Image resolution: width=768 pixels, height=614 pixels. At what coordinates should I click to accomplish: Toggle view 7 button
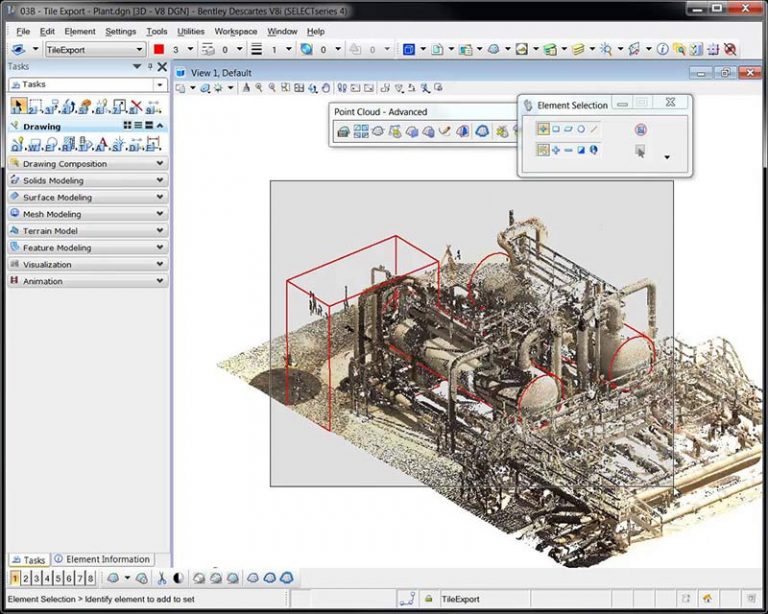pos(79,578)
